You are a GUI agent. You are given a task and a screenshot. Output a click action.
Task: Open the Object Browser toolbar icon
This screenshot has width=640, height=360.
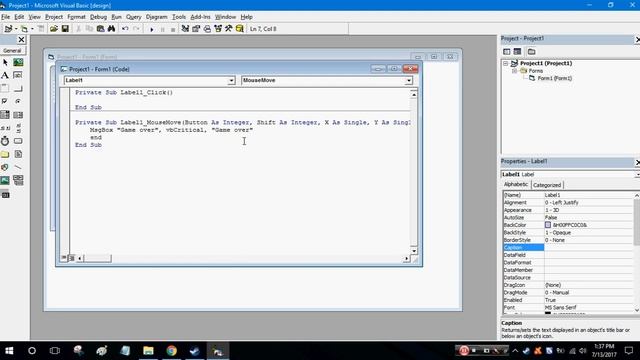(x=218, y=29)
